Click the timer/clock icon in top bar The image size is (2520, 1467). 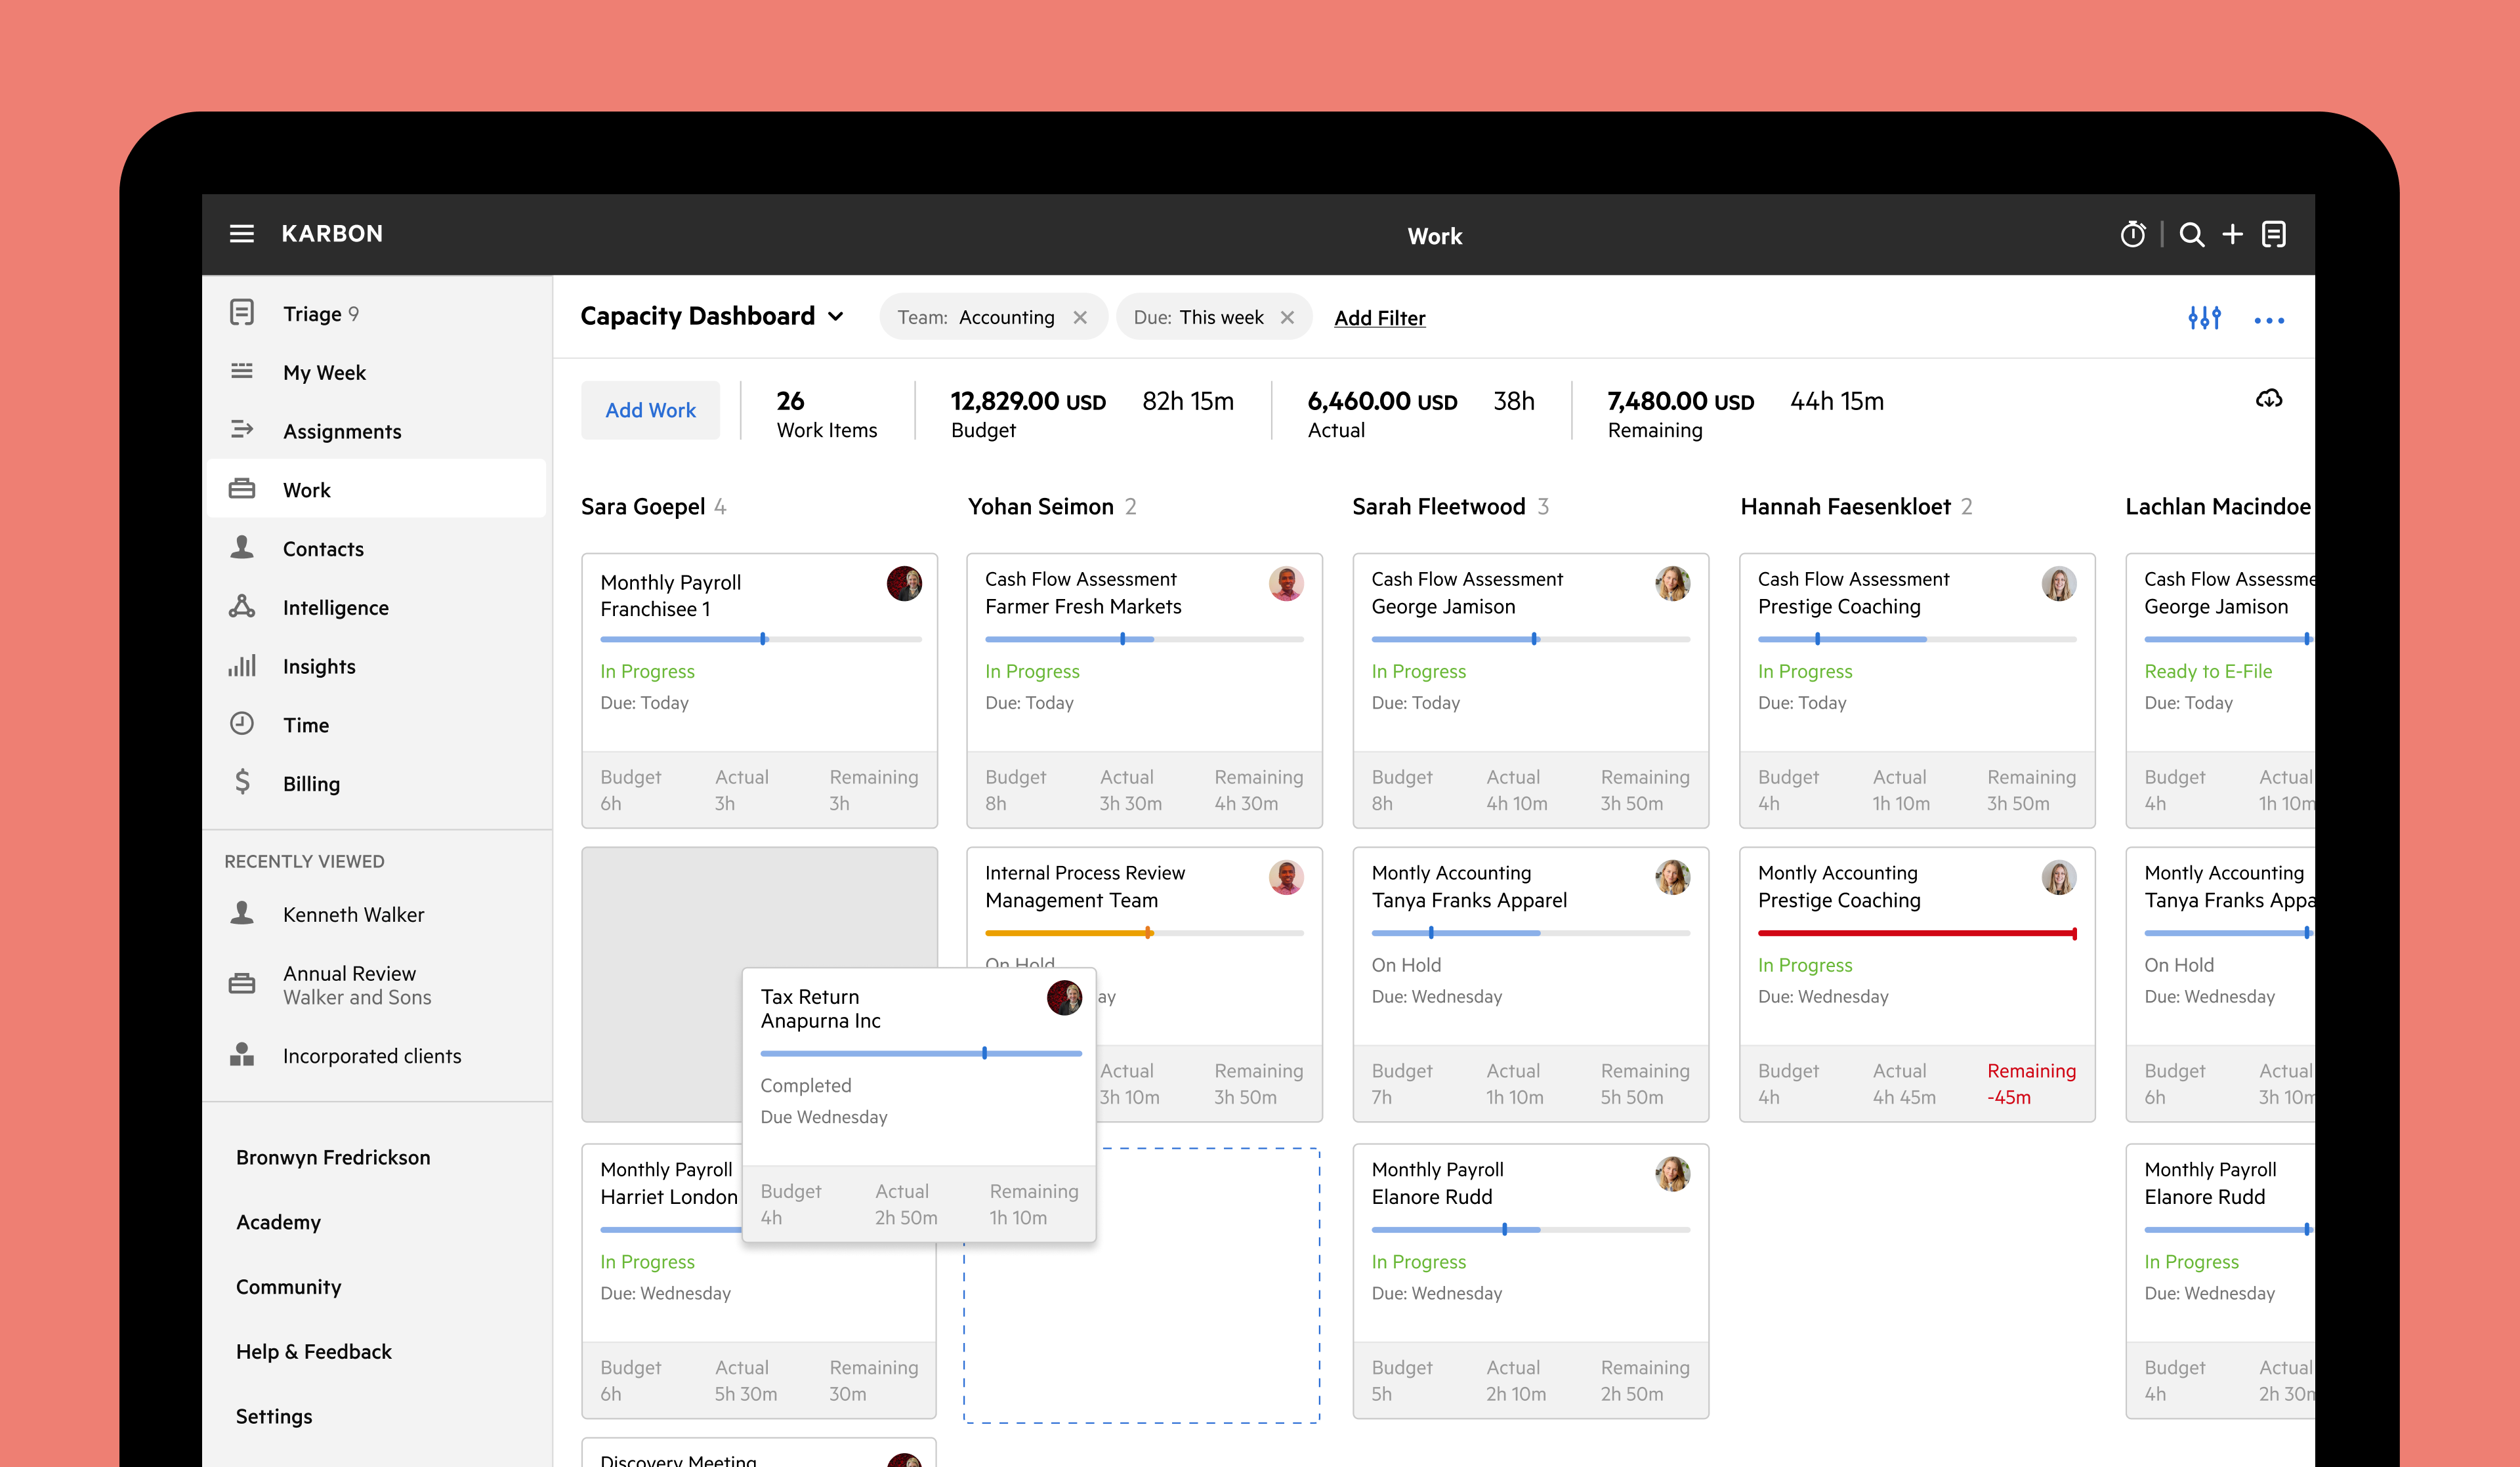pos(2137,234)
